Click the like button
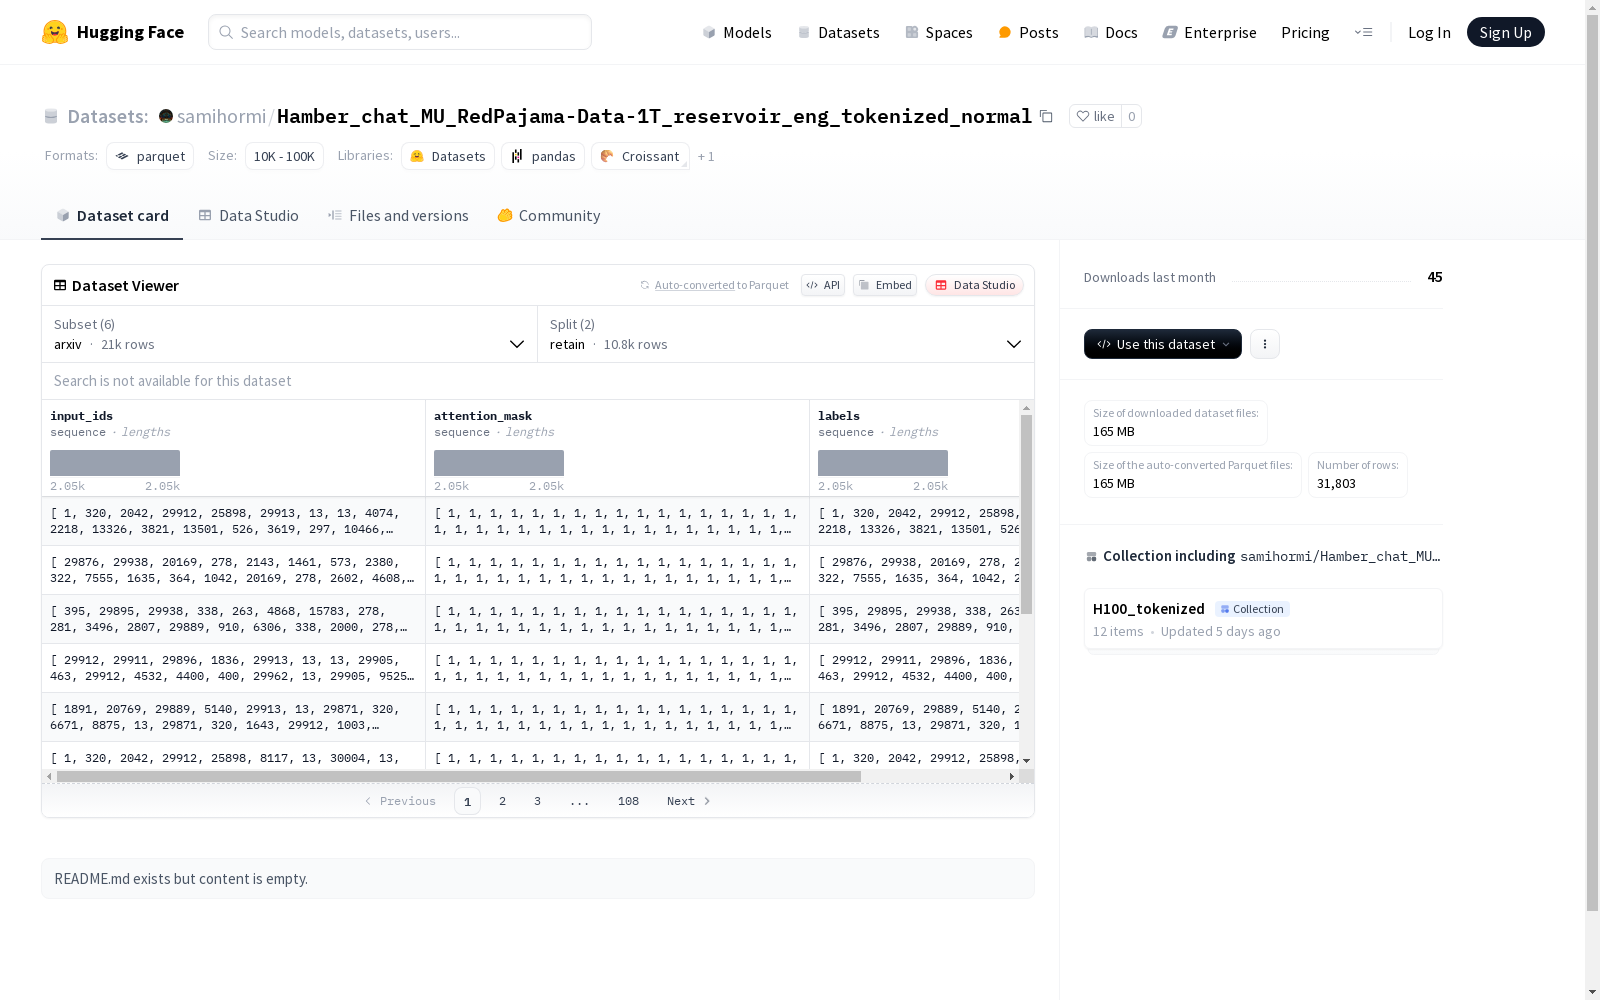 [1095, 116]
